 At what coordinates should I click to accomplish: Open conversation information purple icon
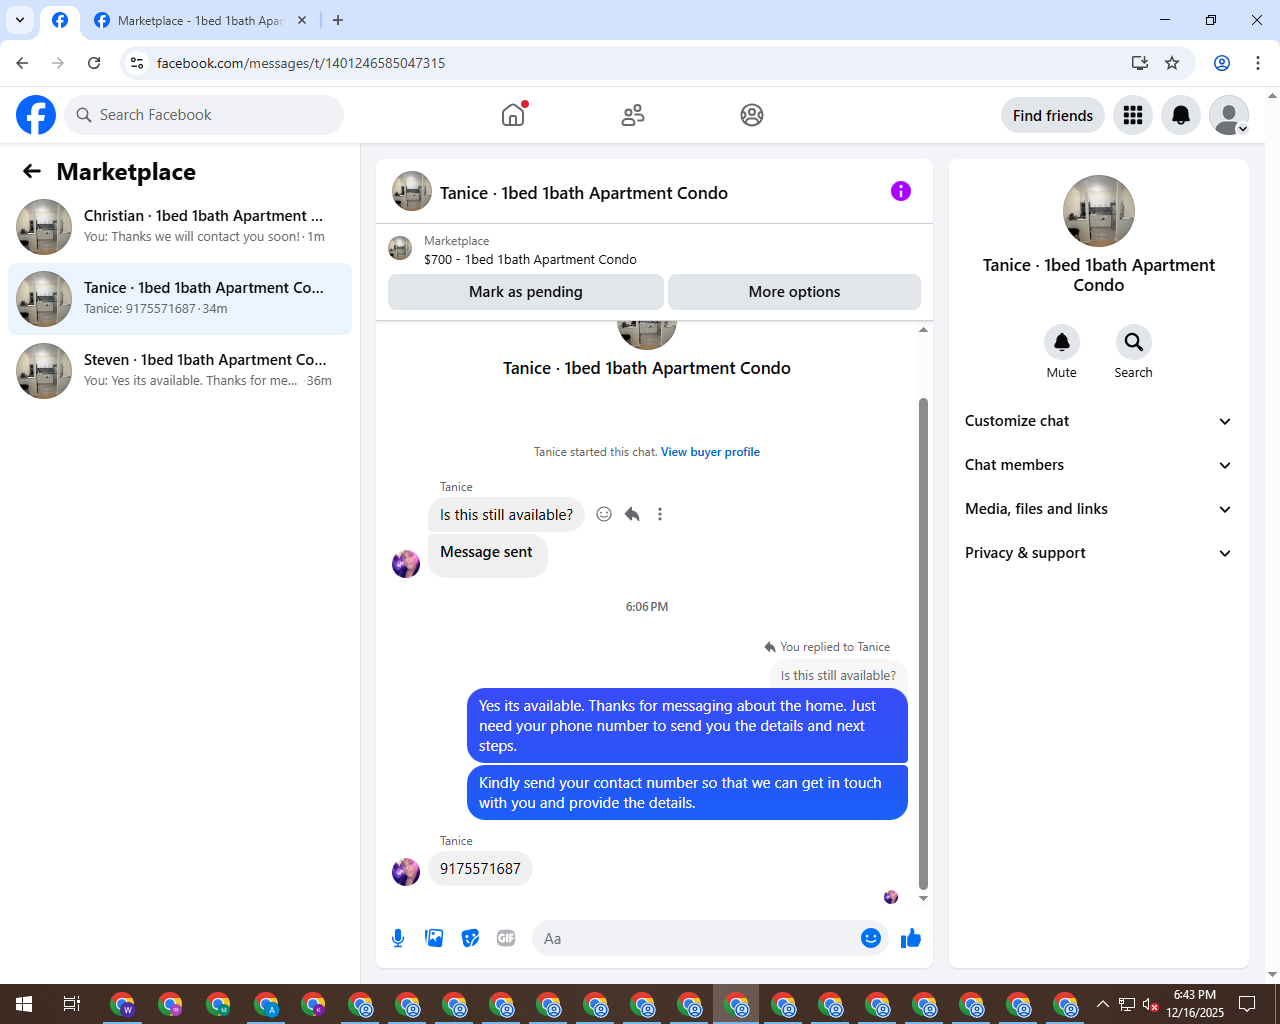tap(901, 191)
